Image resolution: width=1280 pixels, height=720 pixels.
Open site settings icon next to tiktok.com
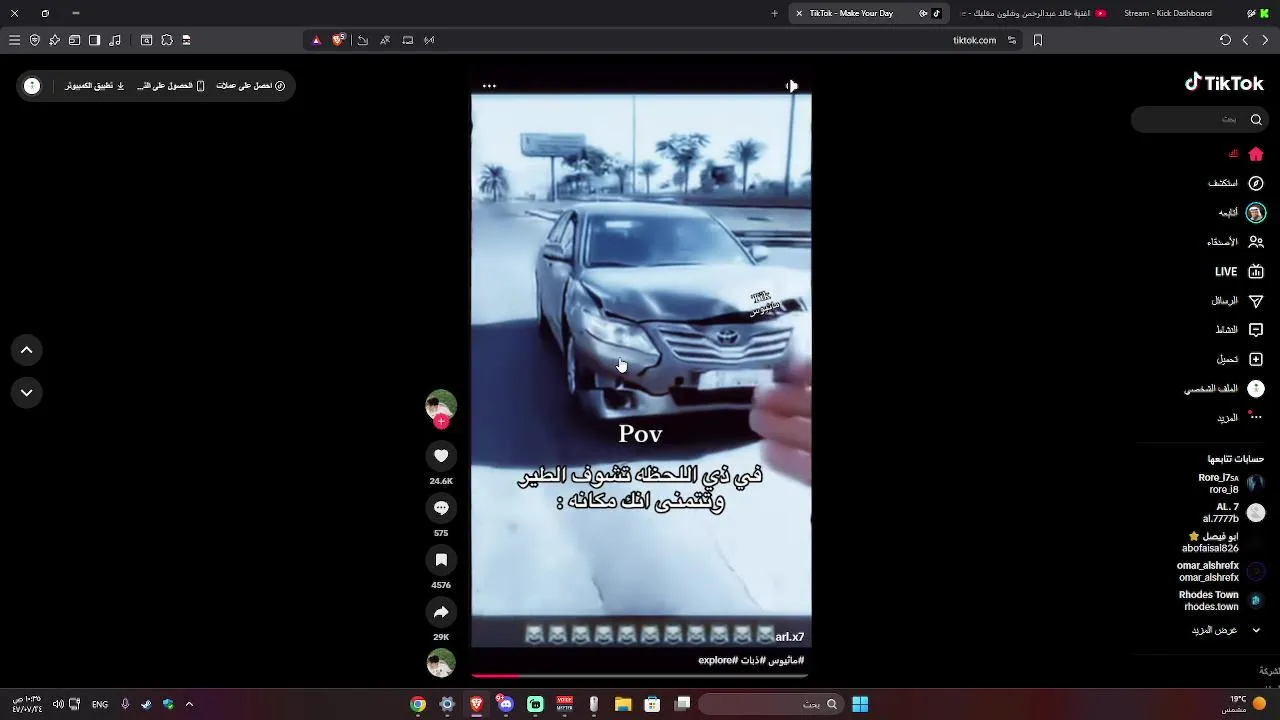1012,40
